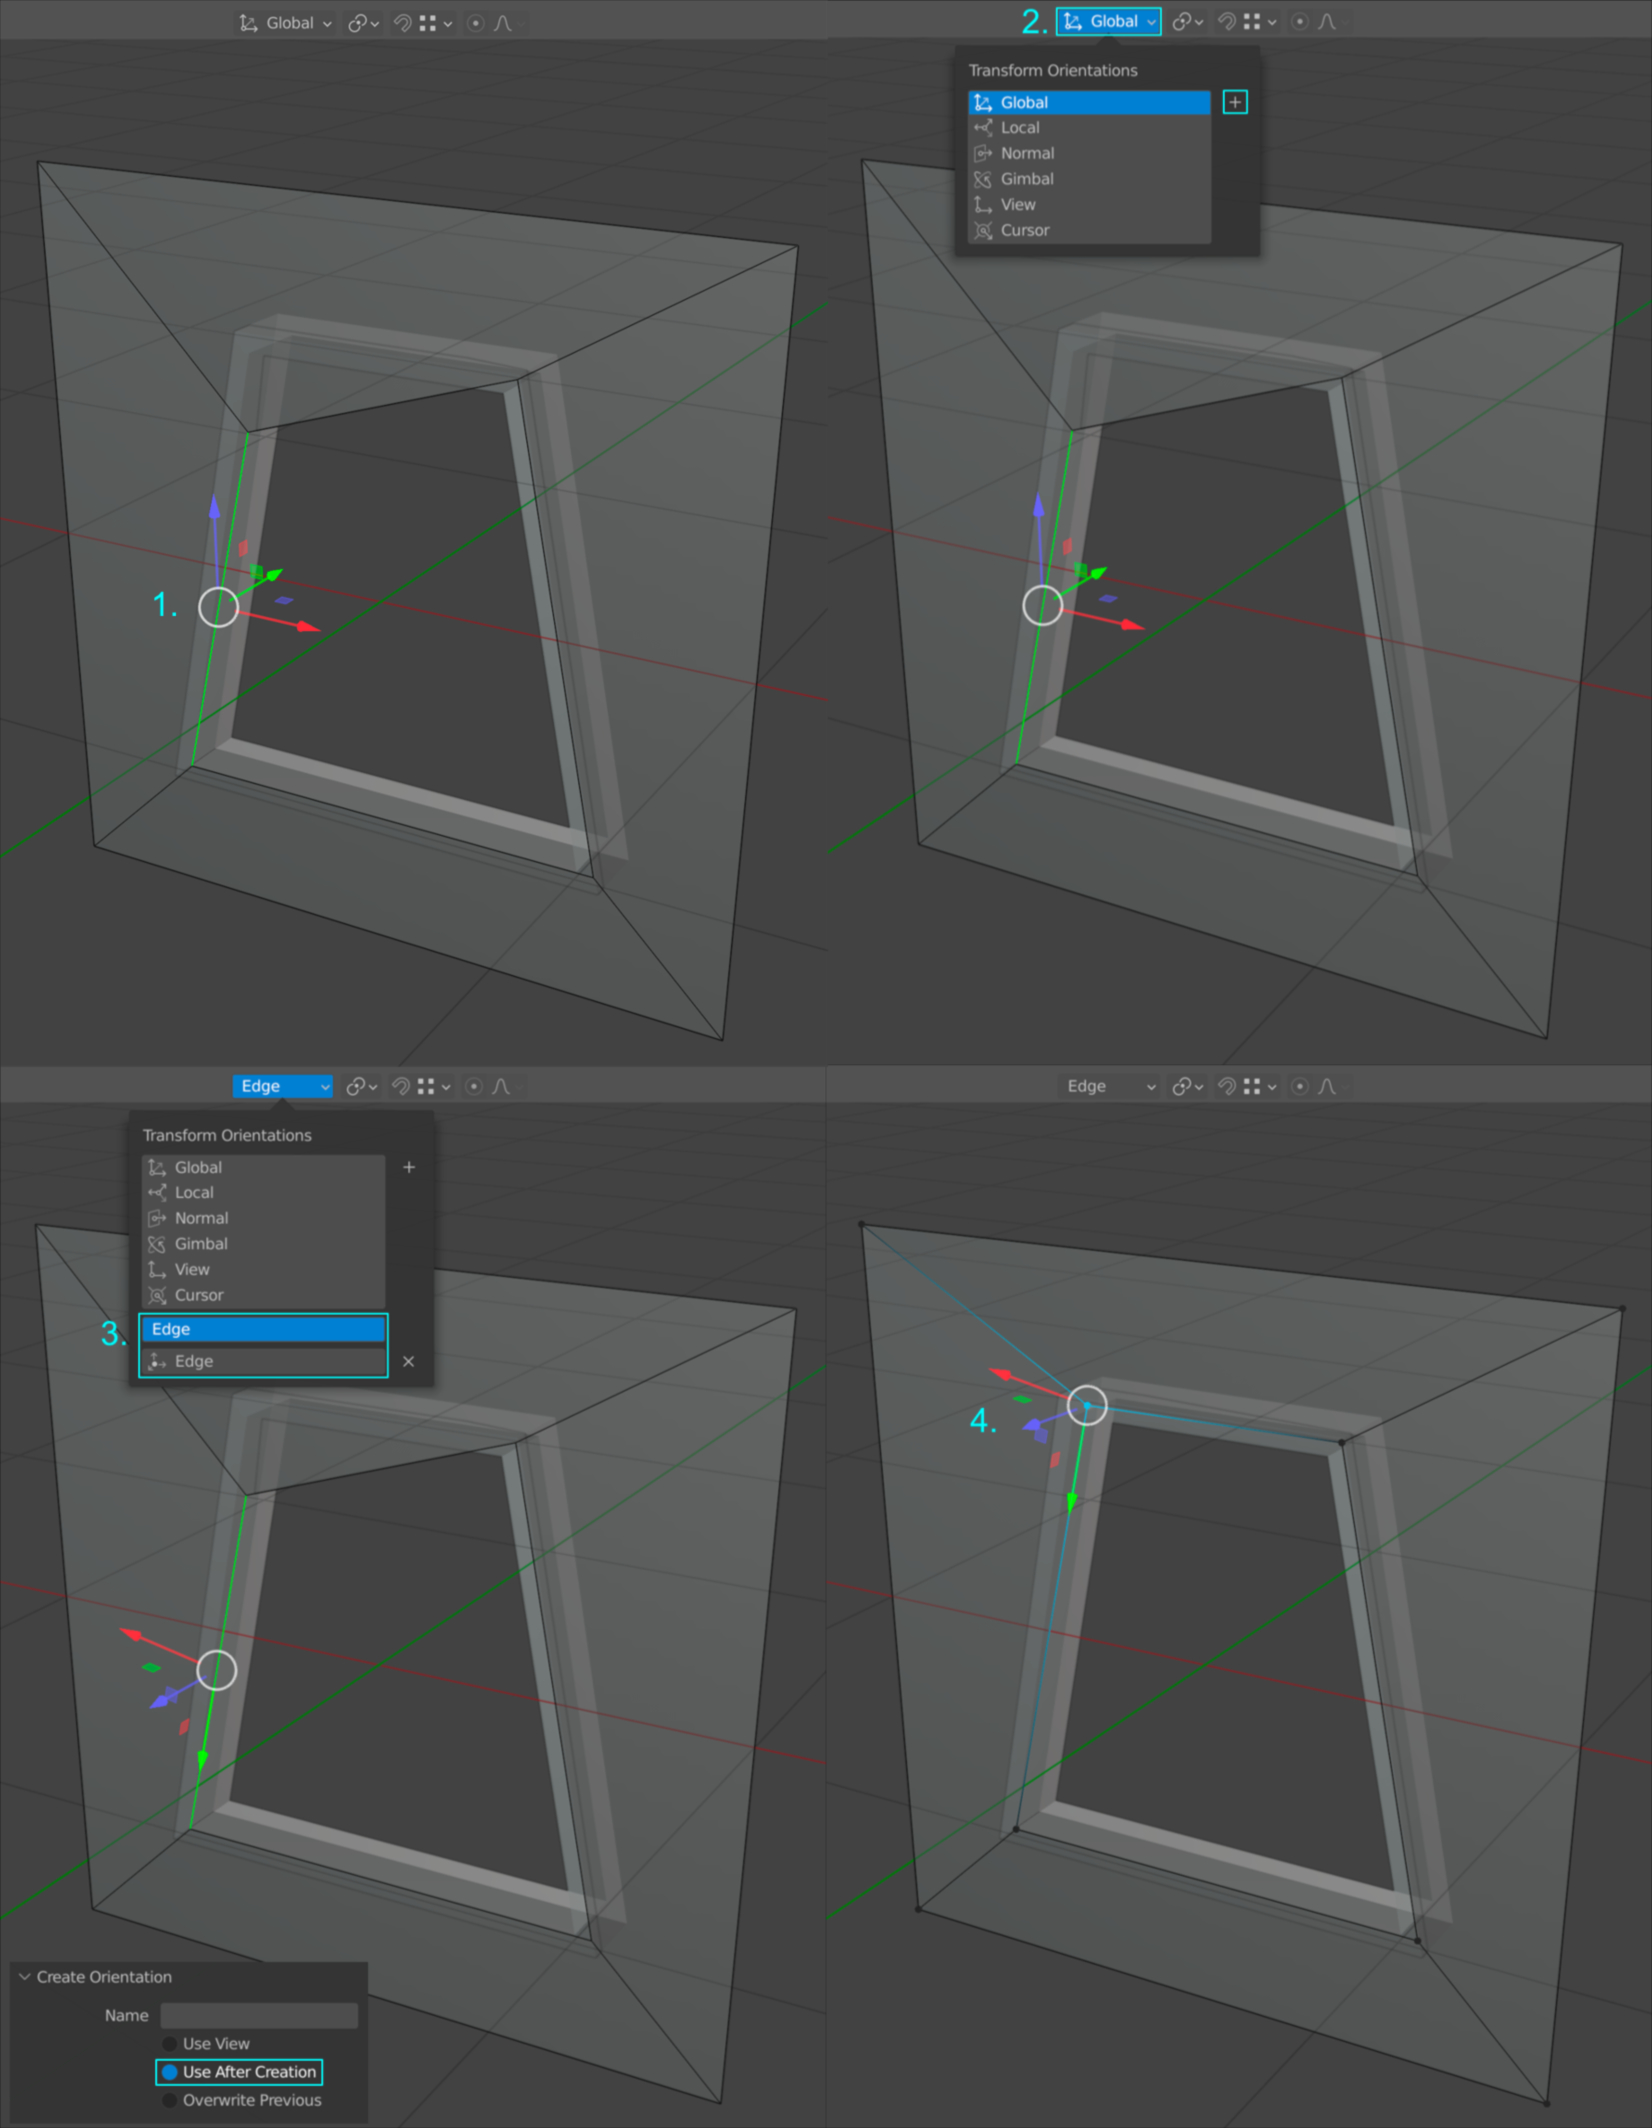Toggle snap magnet in top-left viewport header

tap(403, 23)
